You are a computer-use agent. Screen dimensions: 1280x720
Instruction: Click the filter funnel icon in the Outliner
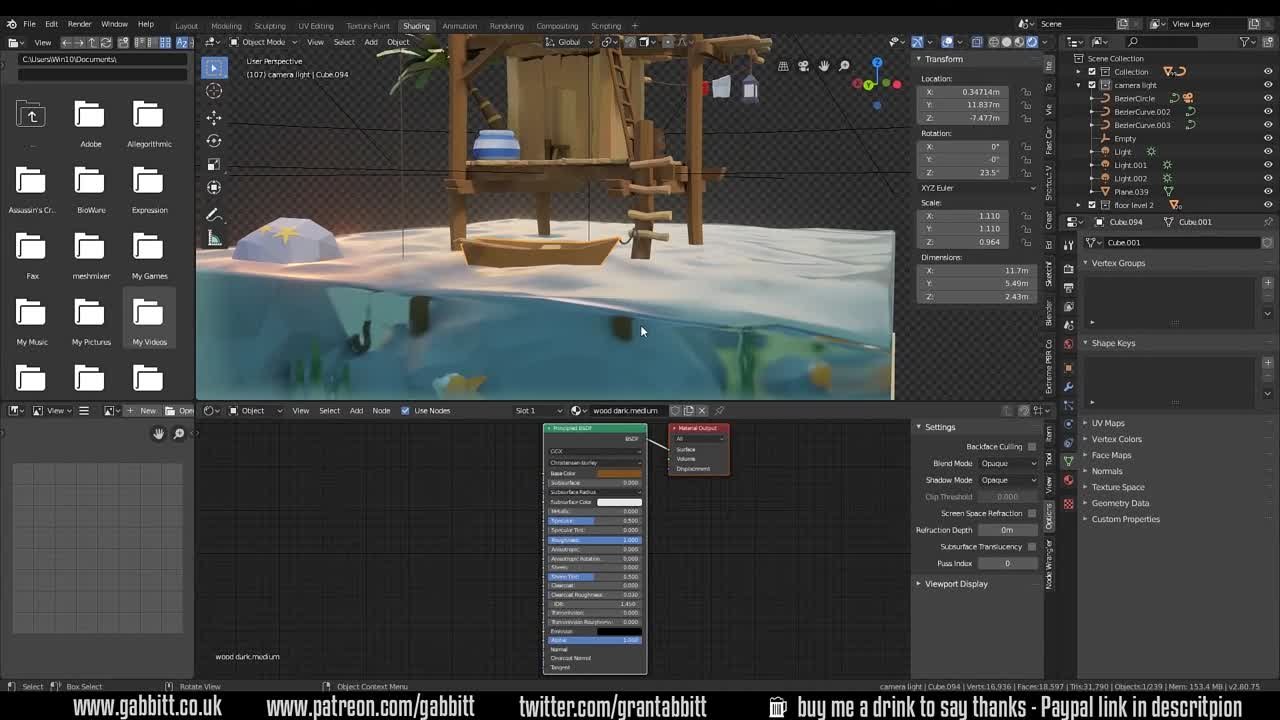click(1245, 42)
